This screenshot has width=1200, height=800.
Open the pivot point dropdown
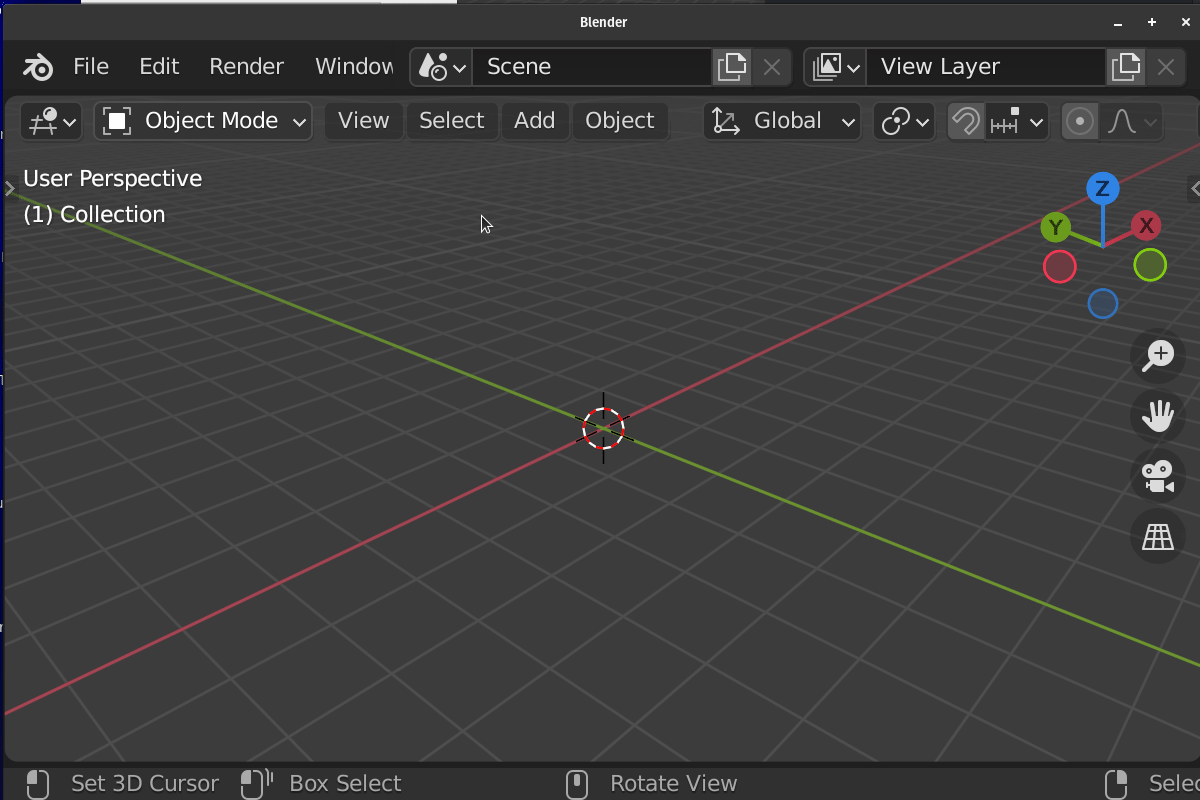904,121
